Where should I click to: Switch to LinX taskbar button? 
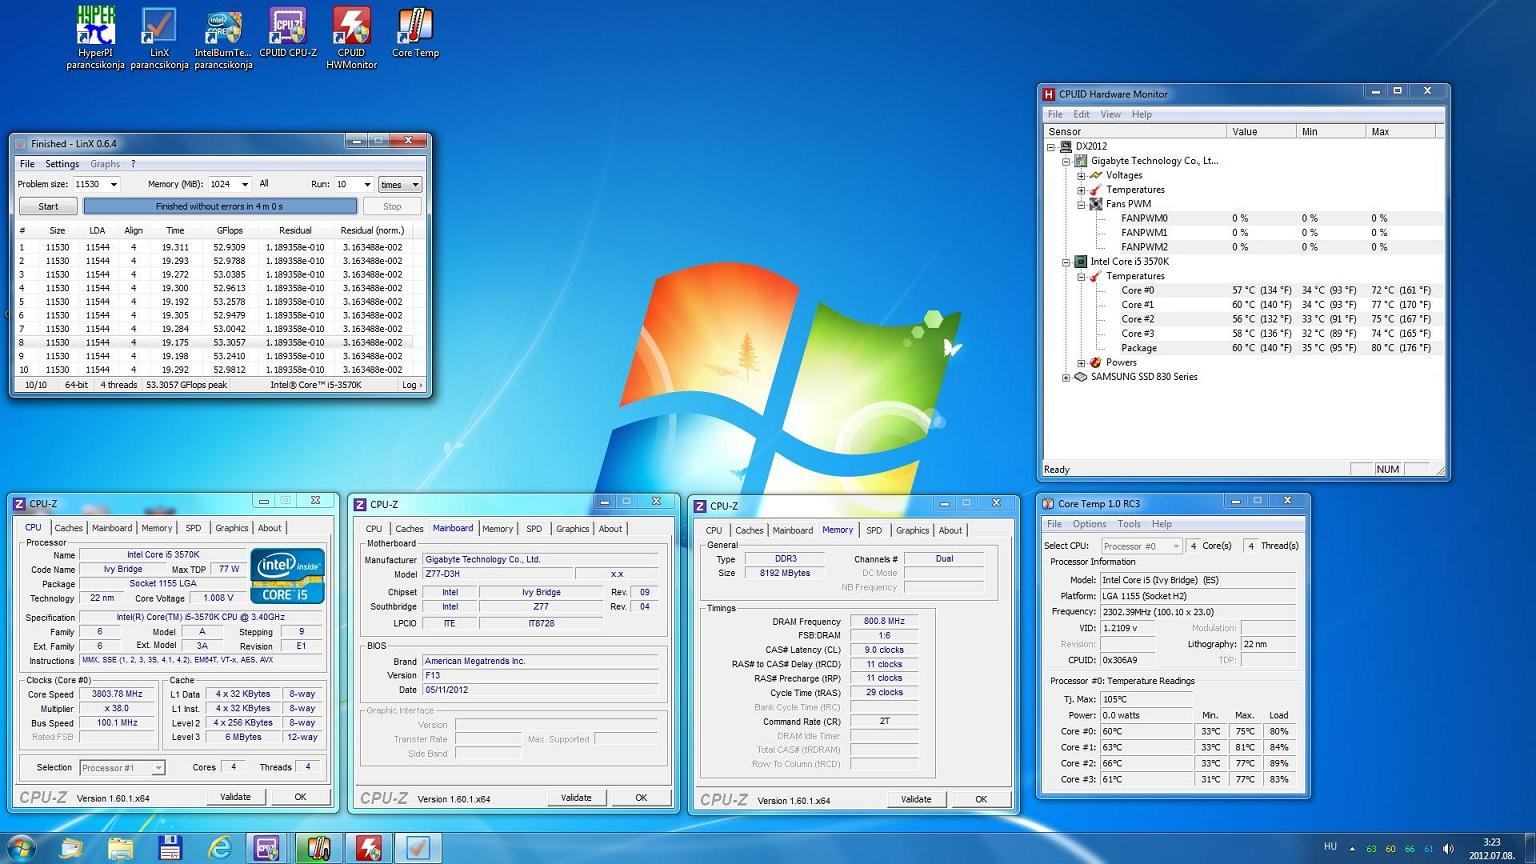(418, 848)
